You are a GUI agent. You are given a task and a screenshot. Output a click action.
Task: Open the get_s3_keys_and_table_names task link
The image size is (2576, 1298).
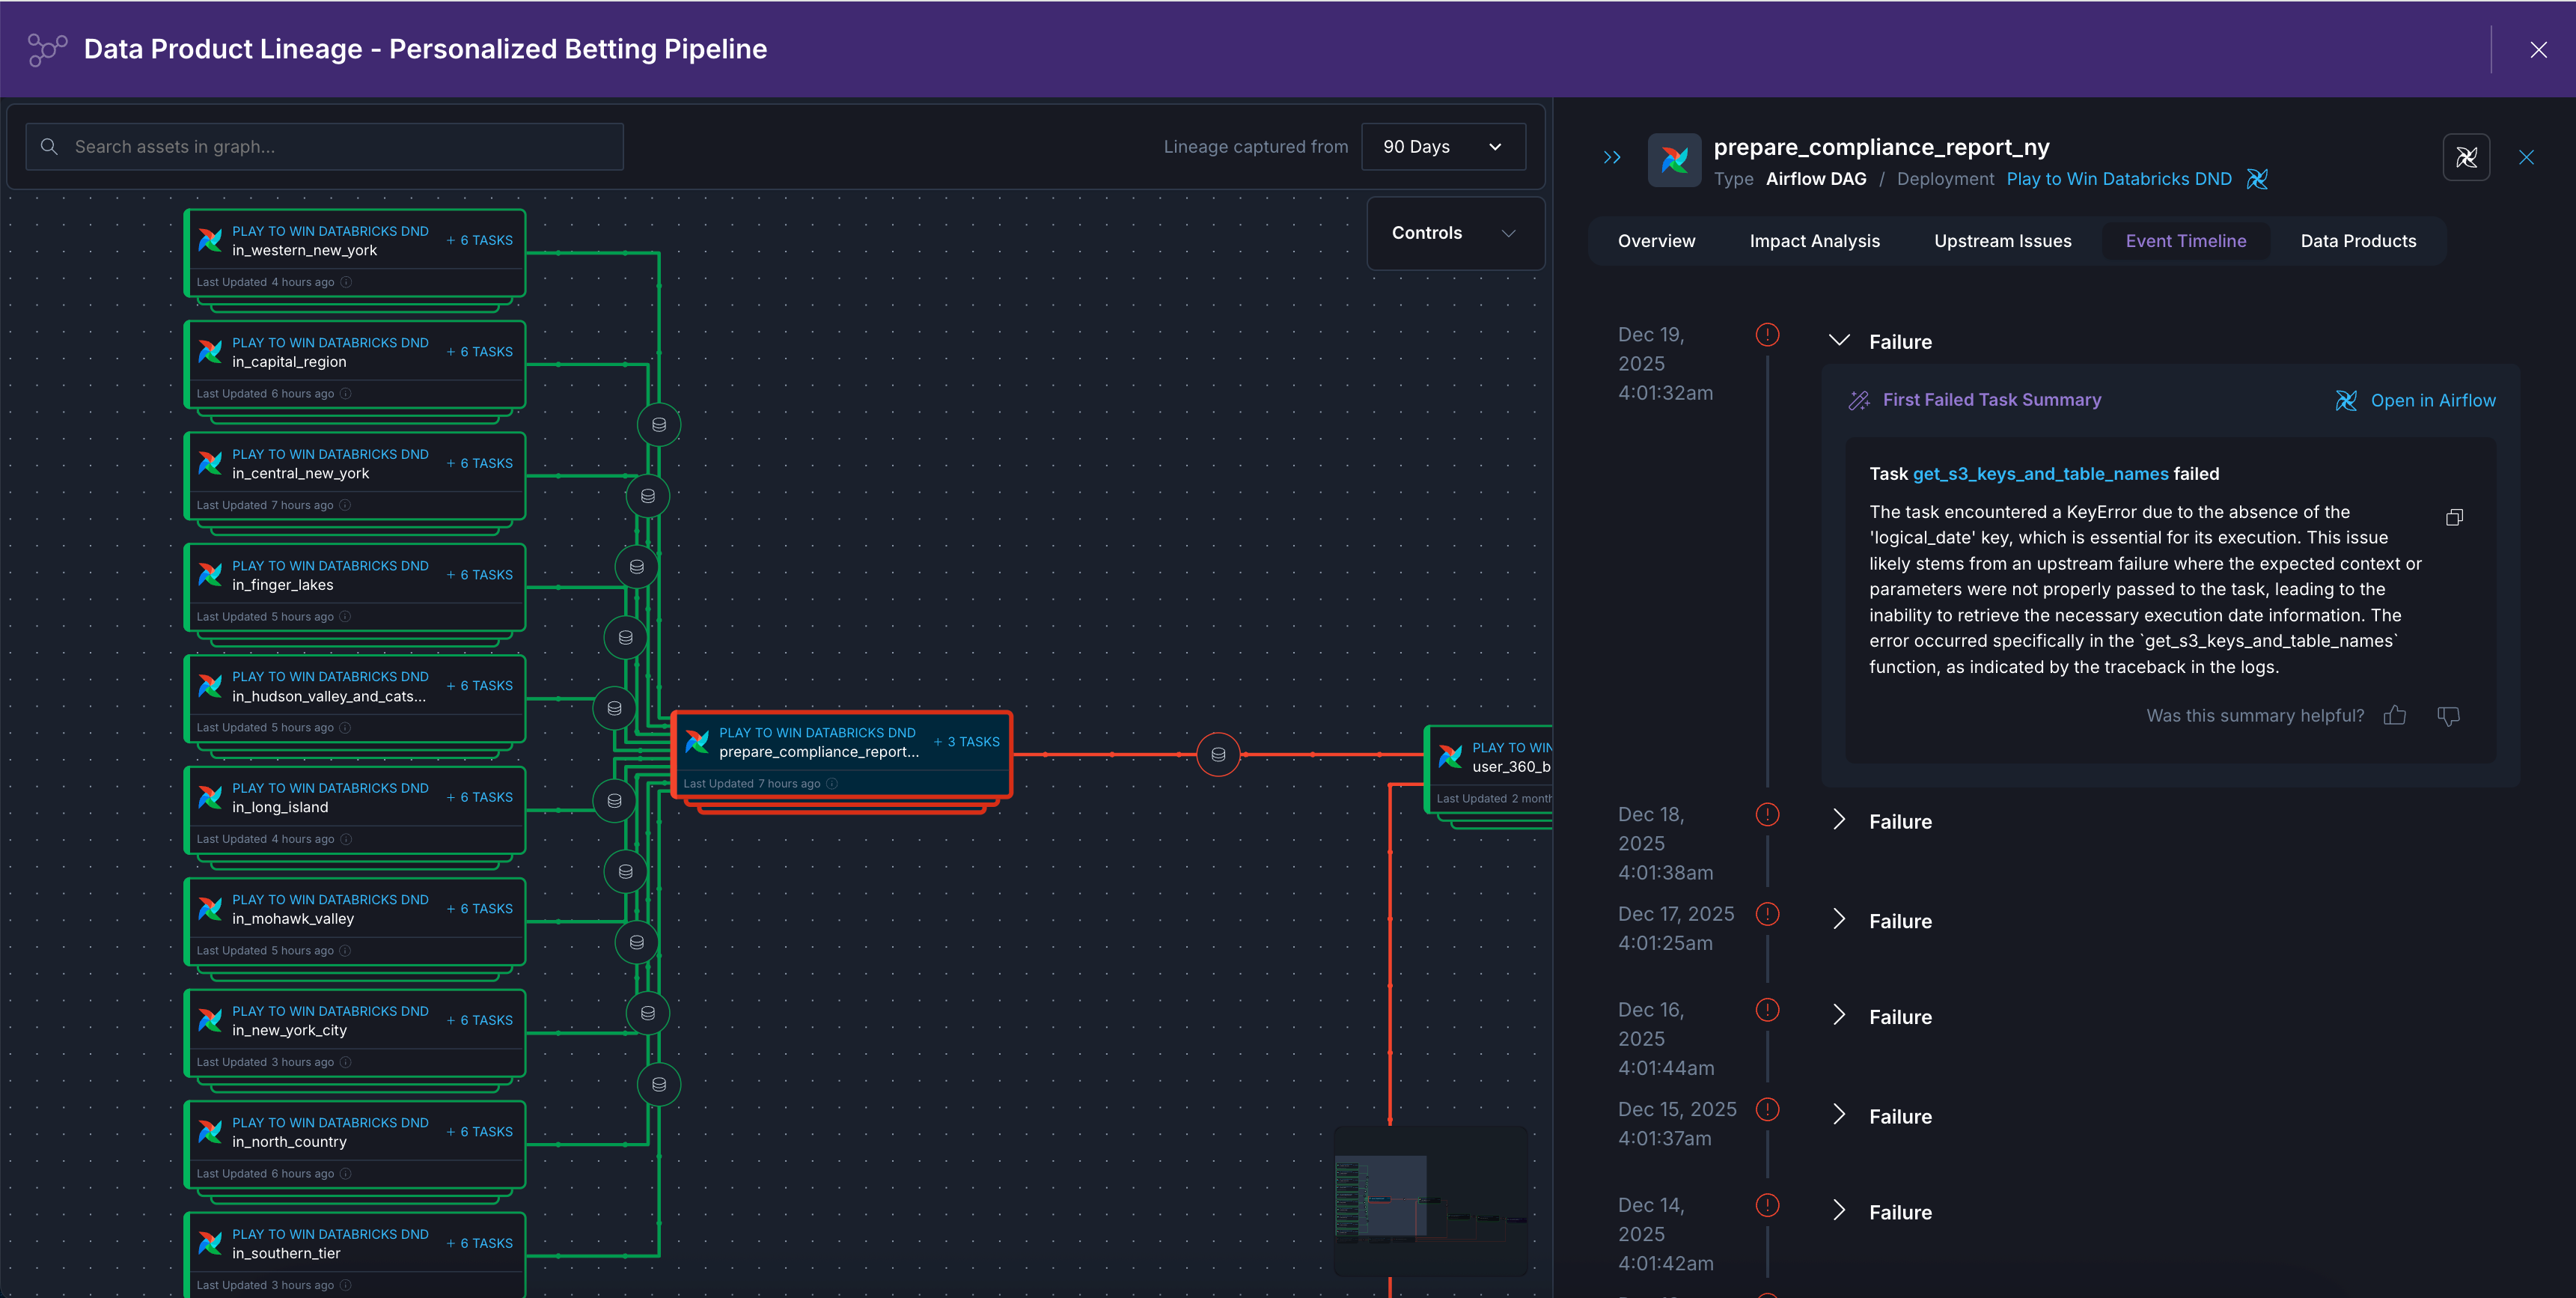(2040, 474)
